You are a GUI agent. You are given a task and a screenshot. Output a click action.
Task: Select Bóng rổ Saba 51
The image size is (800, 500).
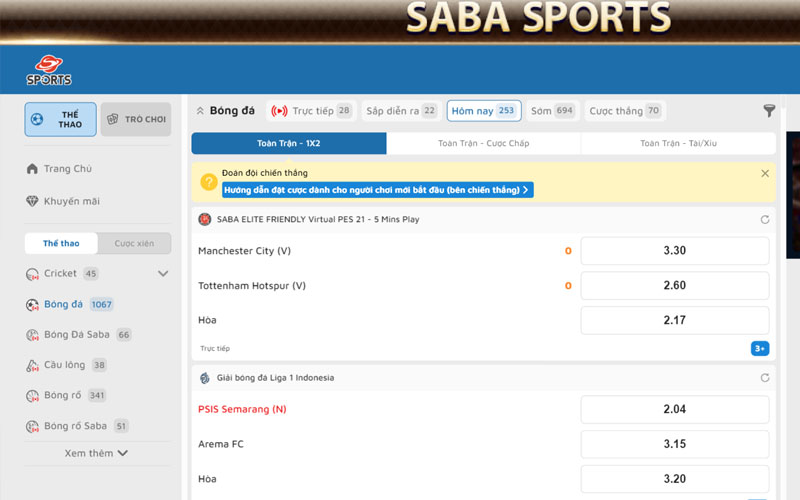coord(86,426)
